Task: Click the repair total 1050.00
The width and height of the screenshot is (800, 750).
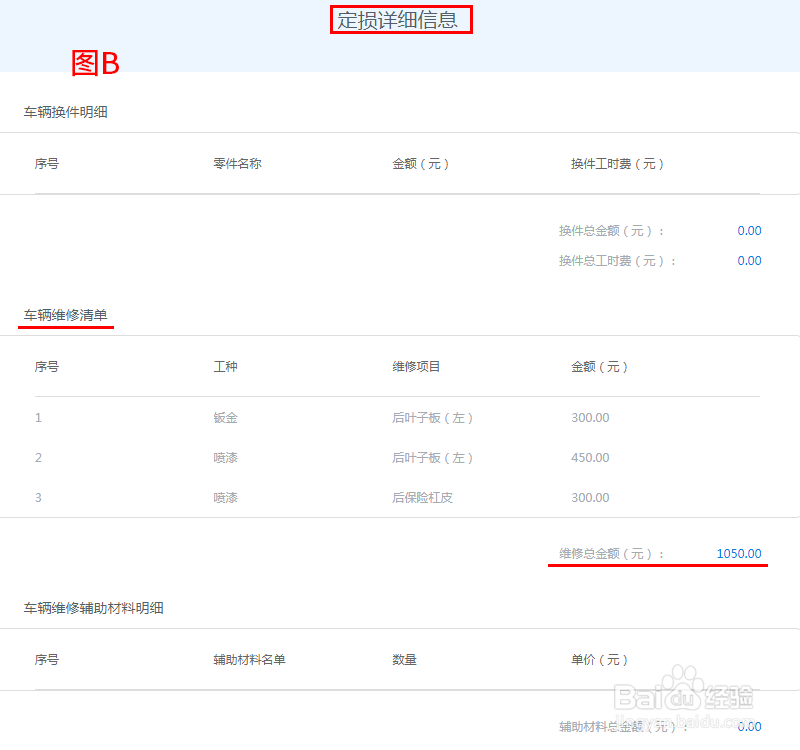Action: click(739, 554)
